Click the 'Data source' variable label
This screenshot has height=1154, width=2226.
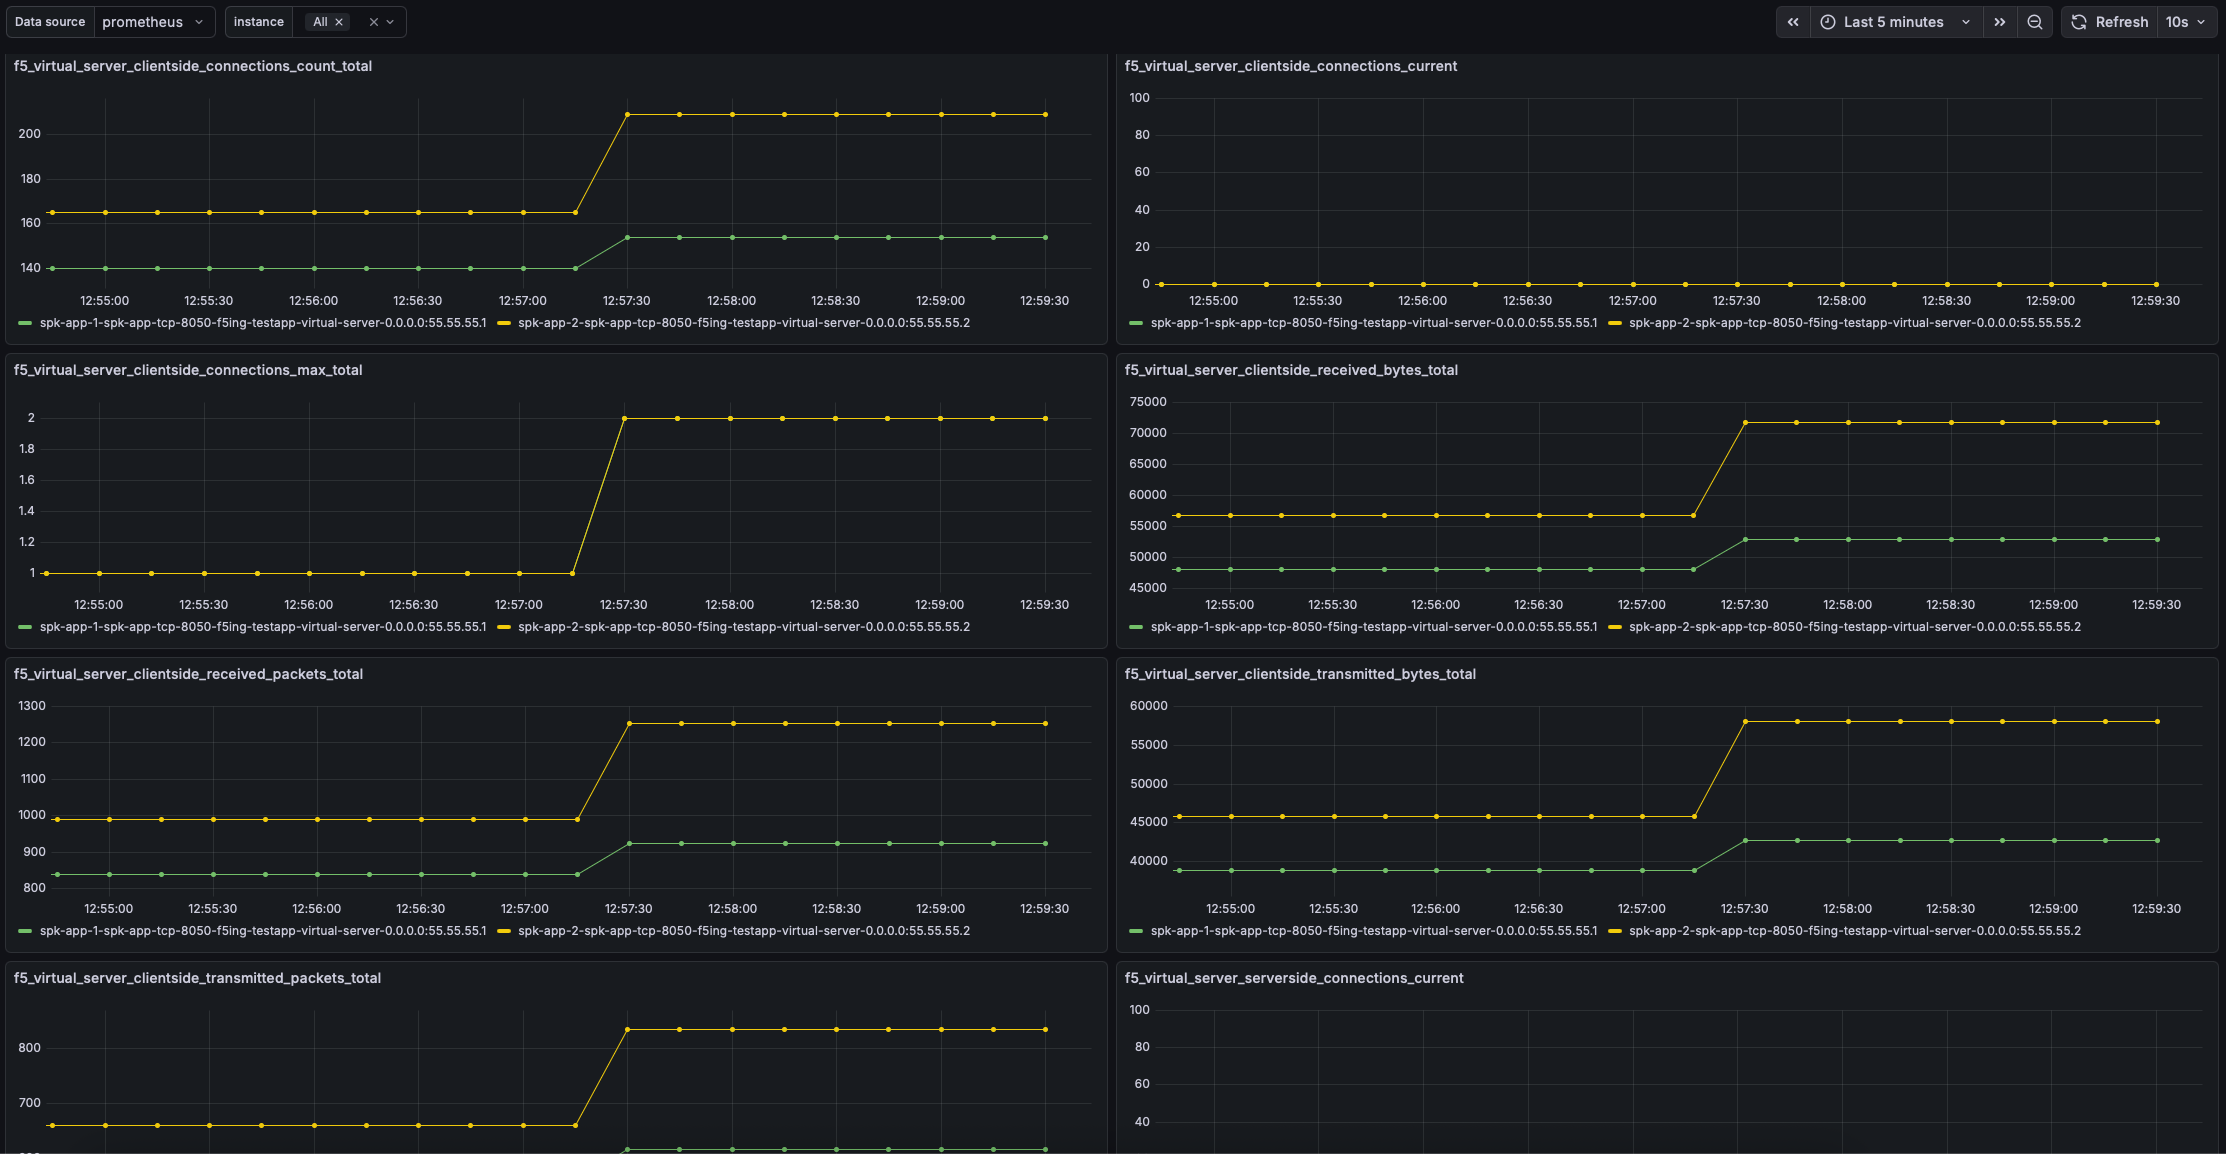(x=50, y=22)
